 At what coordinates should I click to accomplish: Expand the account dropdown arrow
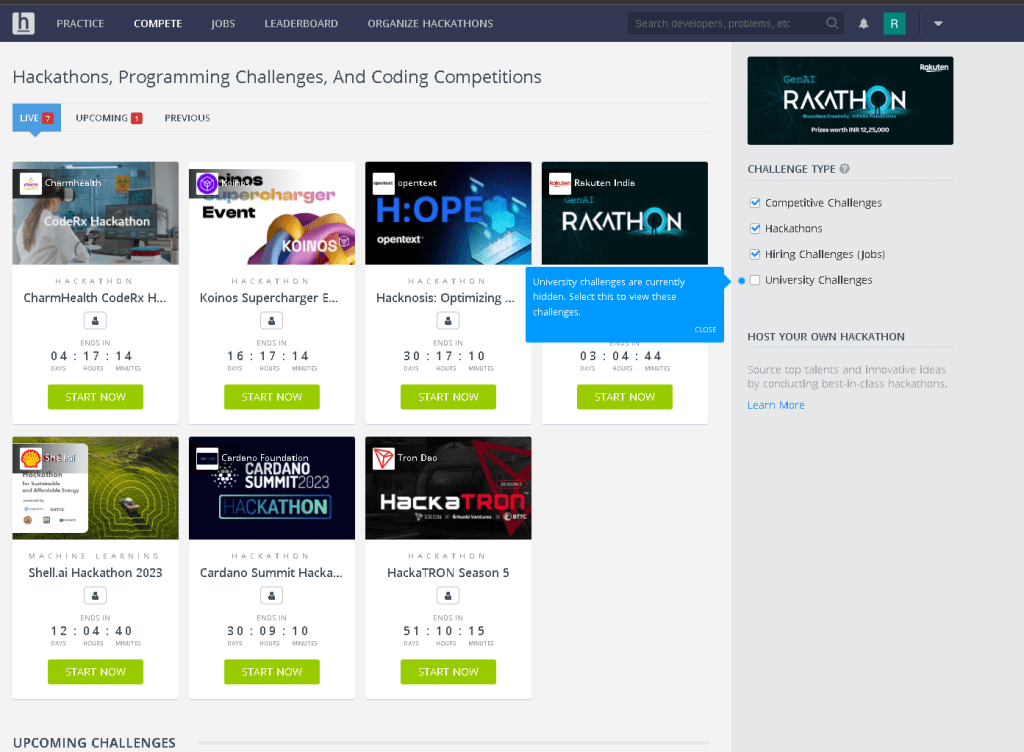(x=938, y=24)
